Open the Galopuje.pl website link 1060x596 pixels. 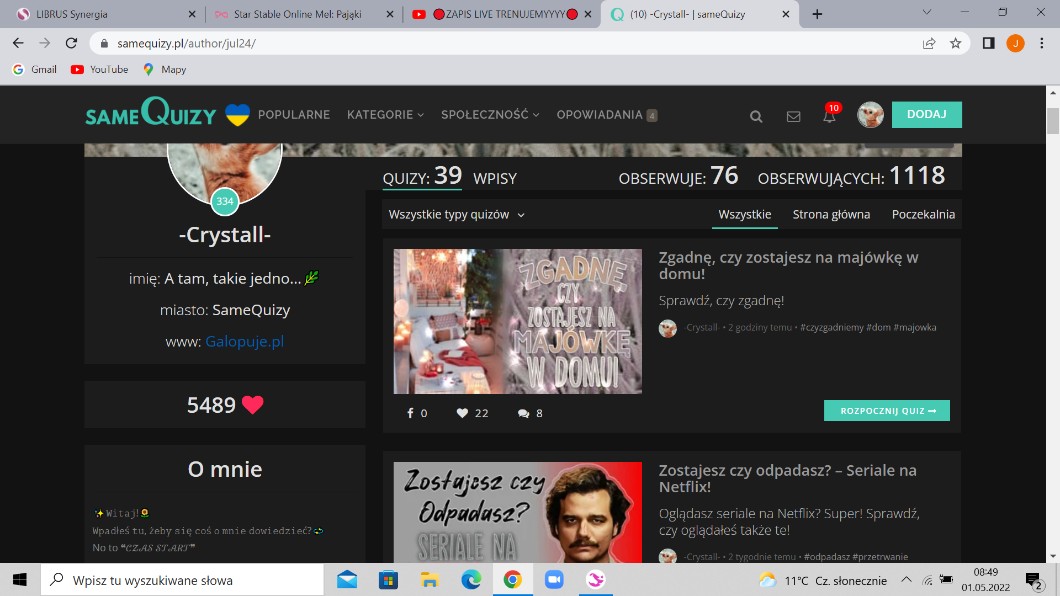[x=245, y=341]
